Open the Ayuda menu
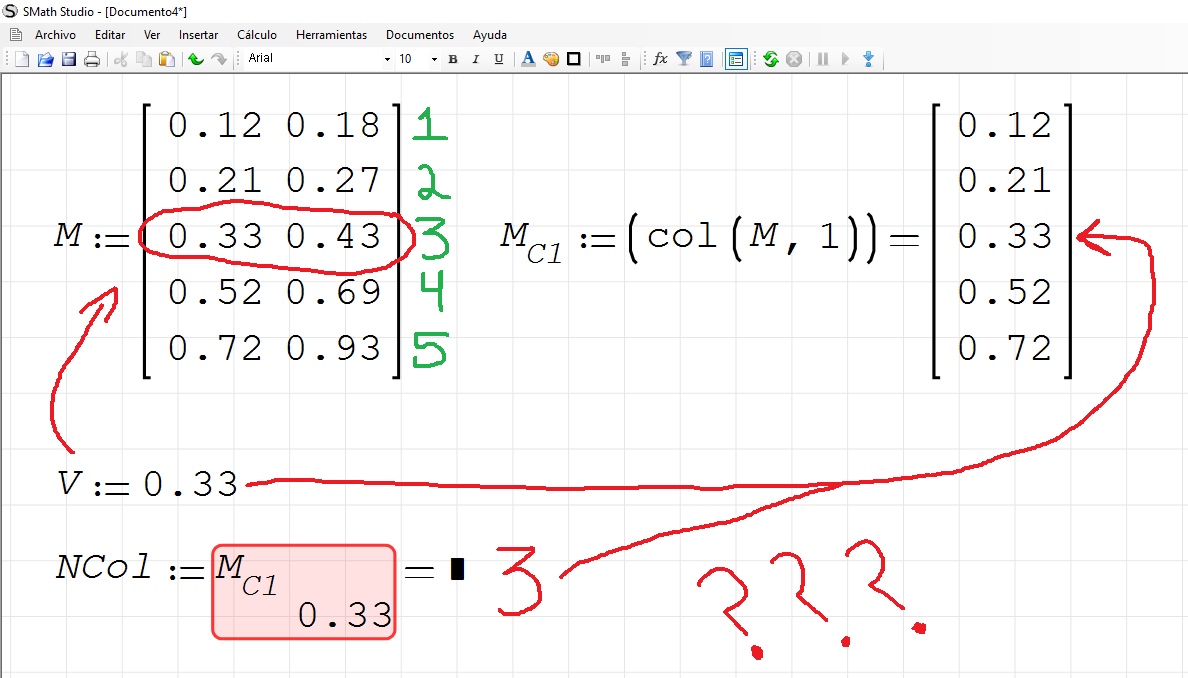Viewport: 1188px width, 678px height. [x=489, y=35]
